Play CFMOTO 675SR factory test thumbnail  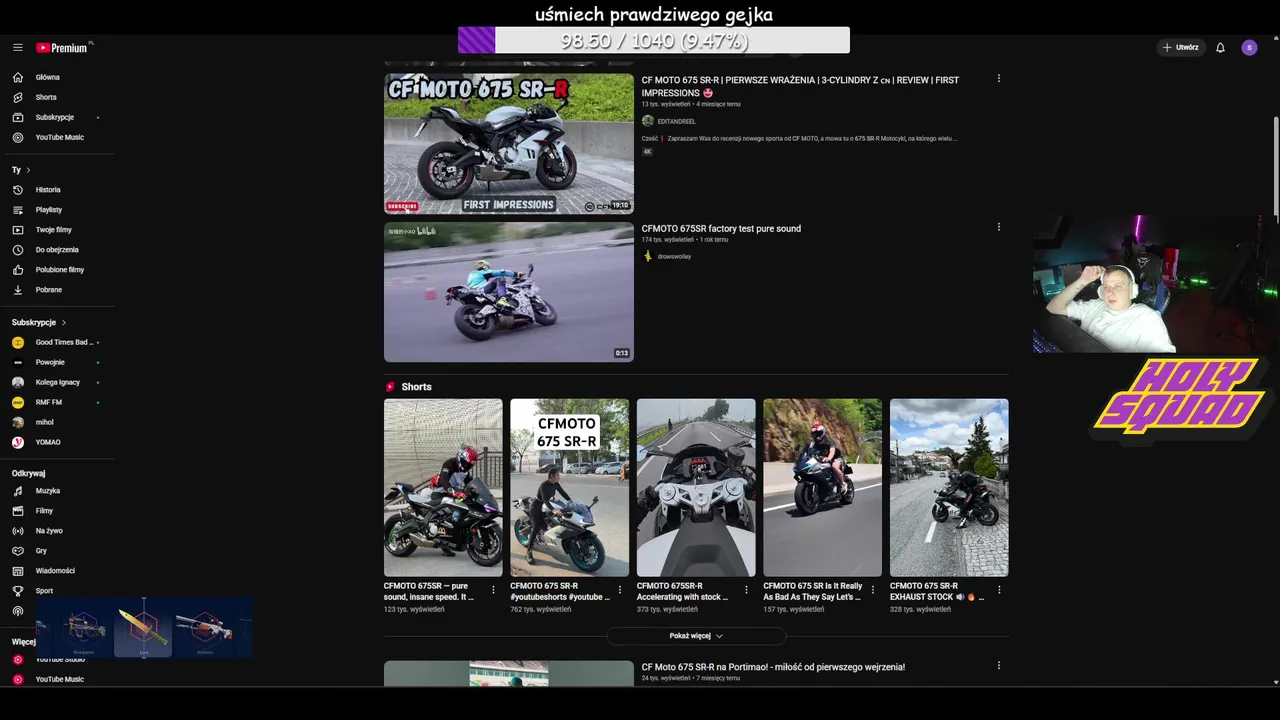[x=508, y=292]
